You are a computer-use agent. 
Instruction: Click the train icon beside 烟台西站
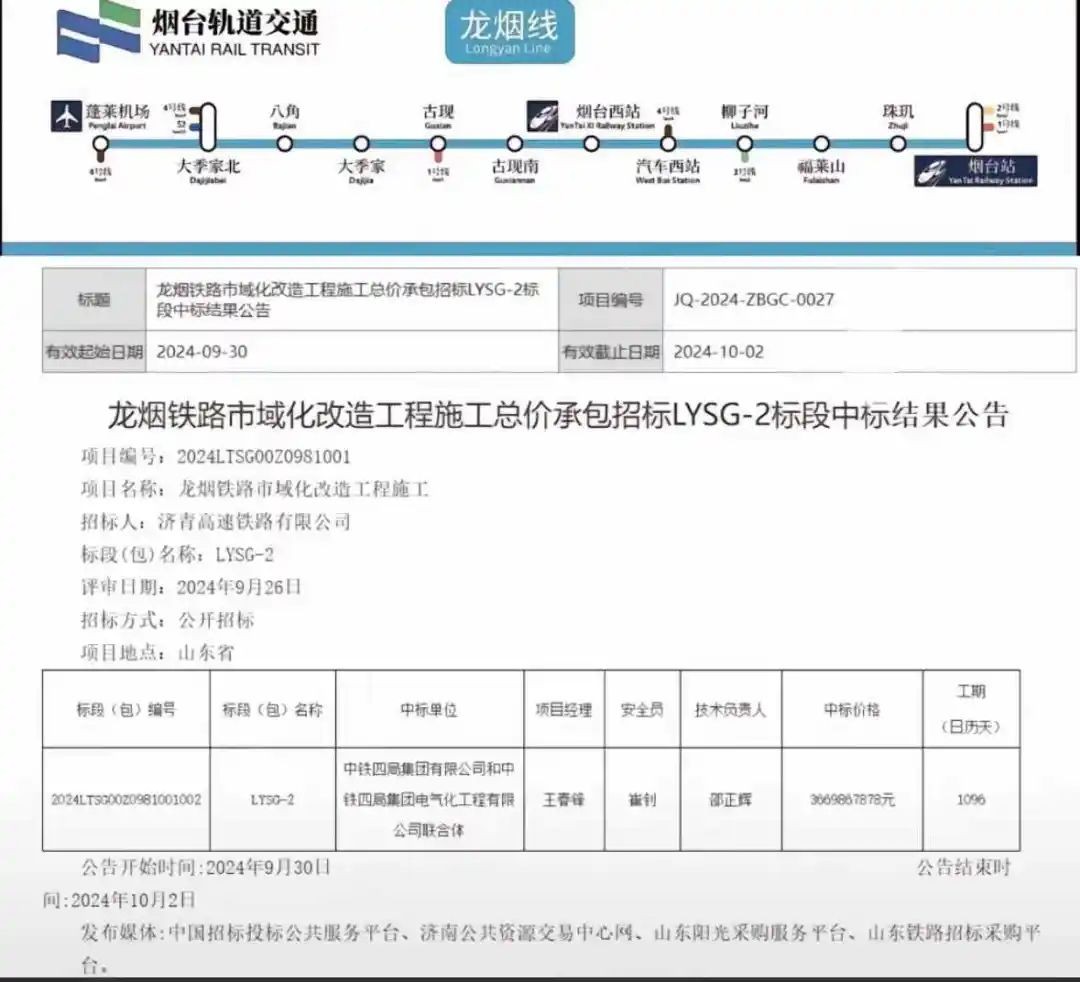(x=543, y=117)
